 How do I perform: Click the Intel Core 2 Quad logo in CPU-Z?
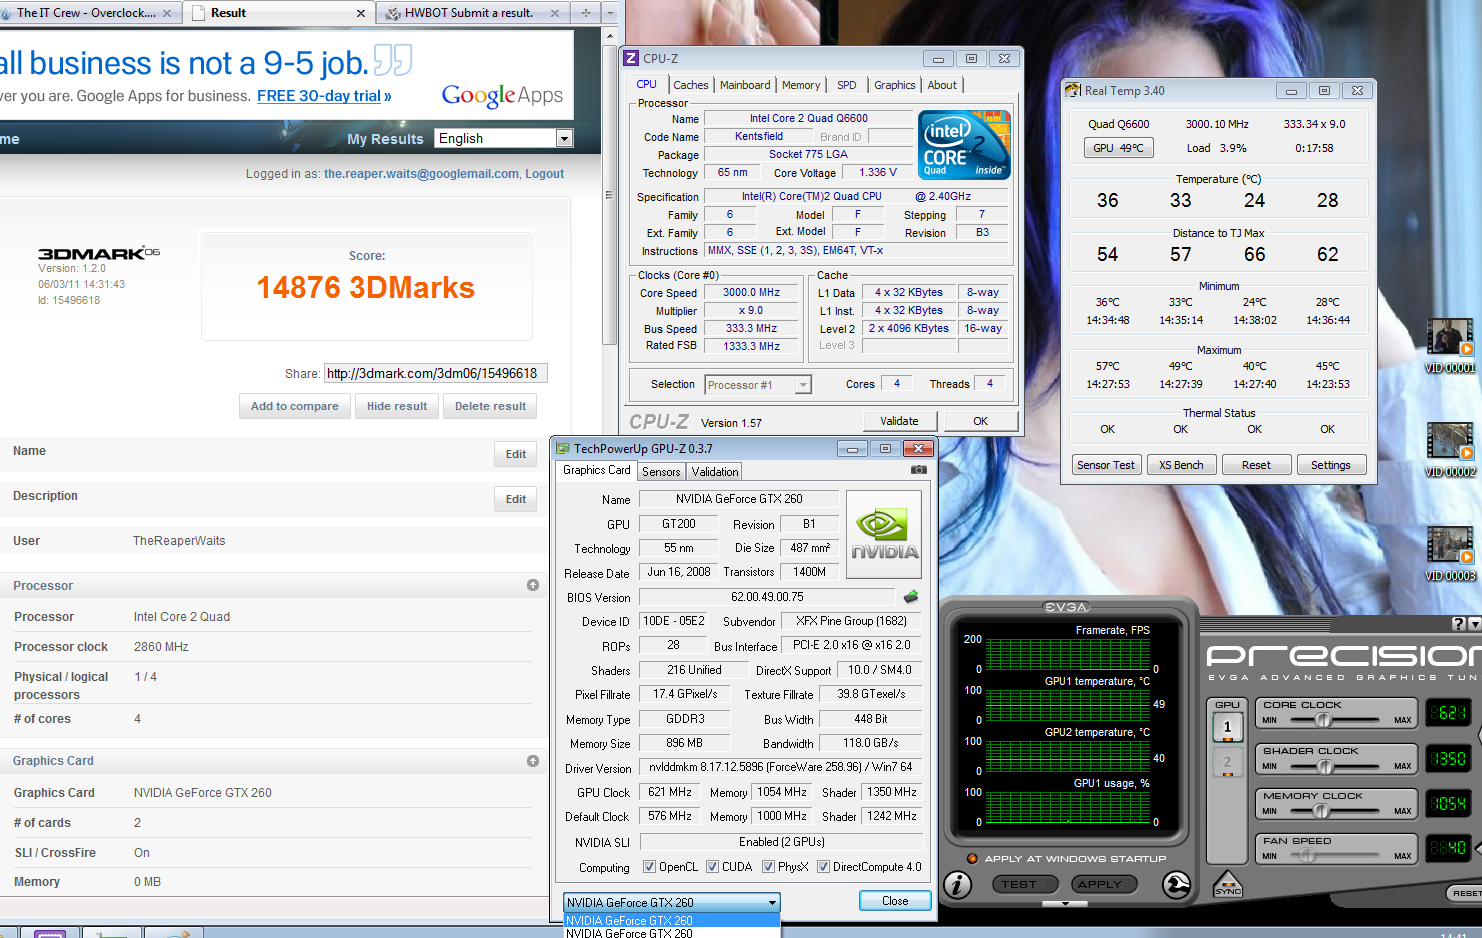[x=964, y=144]
